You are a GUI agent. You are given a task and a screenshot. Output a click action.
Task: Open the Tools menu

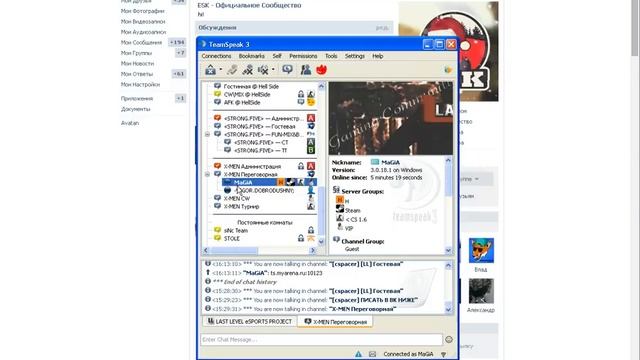331,56
